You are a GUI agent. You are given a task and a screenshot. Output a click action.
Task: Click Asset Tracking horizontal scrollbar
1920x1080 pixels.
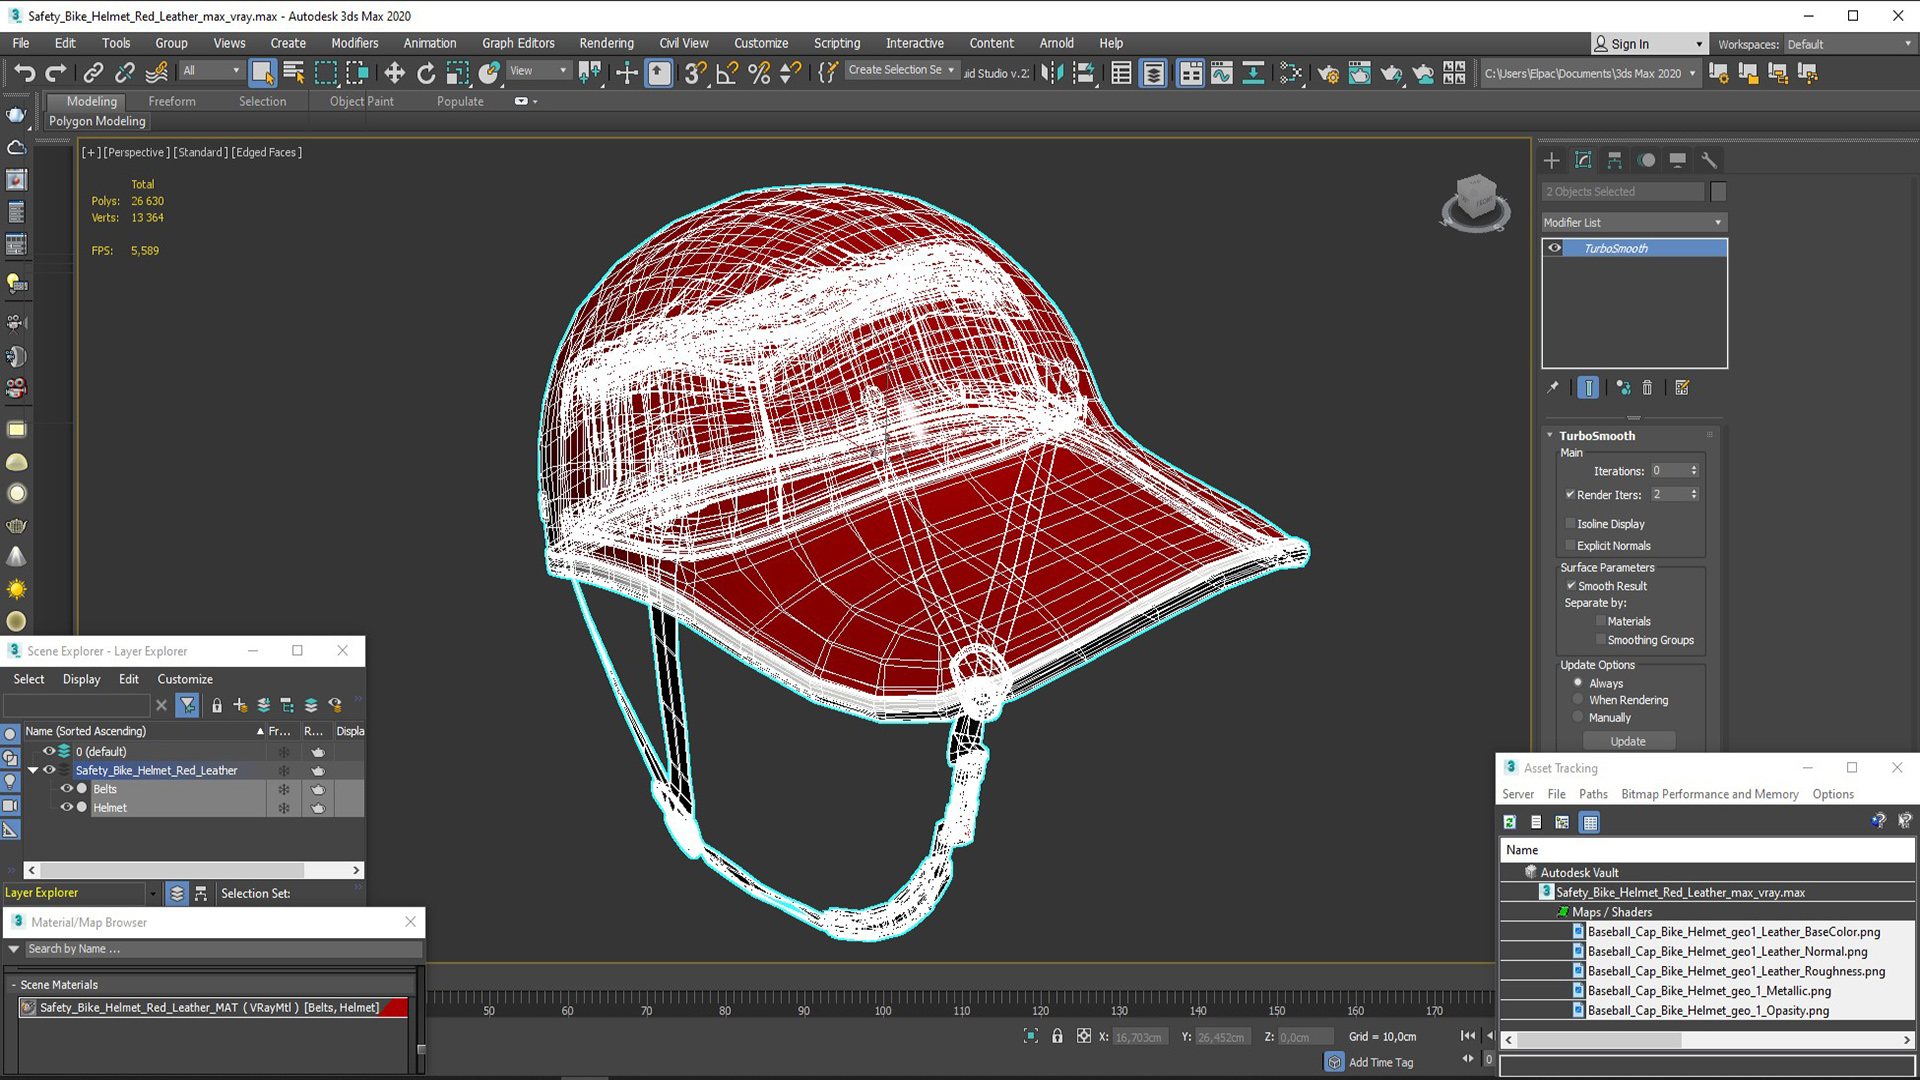1708,1040
